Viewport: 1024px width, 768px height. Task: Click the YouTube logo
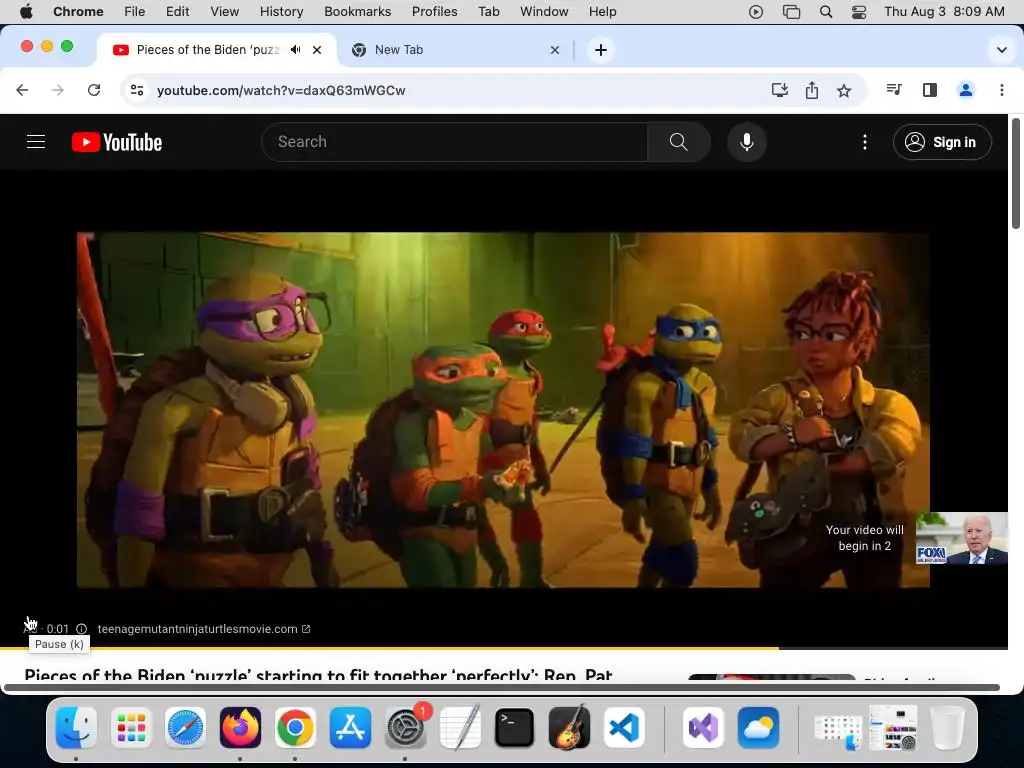pyautogui.click(x=117, y=142)
